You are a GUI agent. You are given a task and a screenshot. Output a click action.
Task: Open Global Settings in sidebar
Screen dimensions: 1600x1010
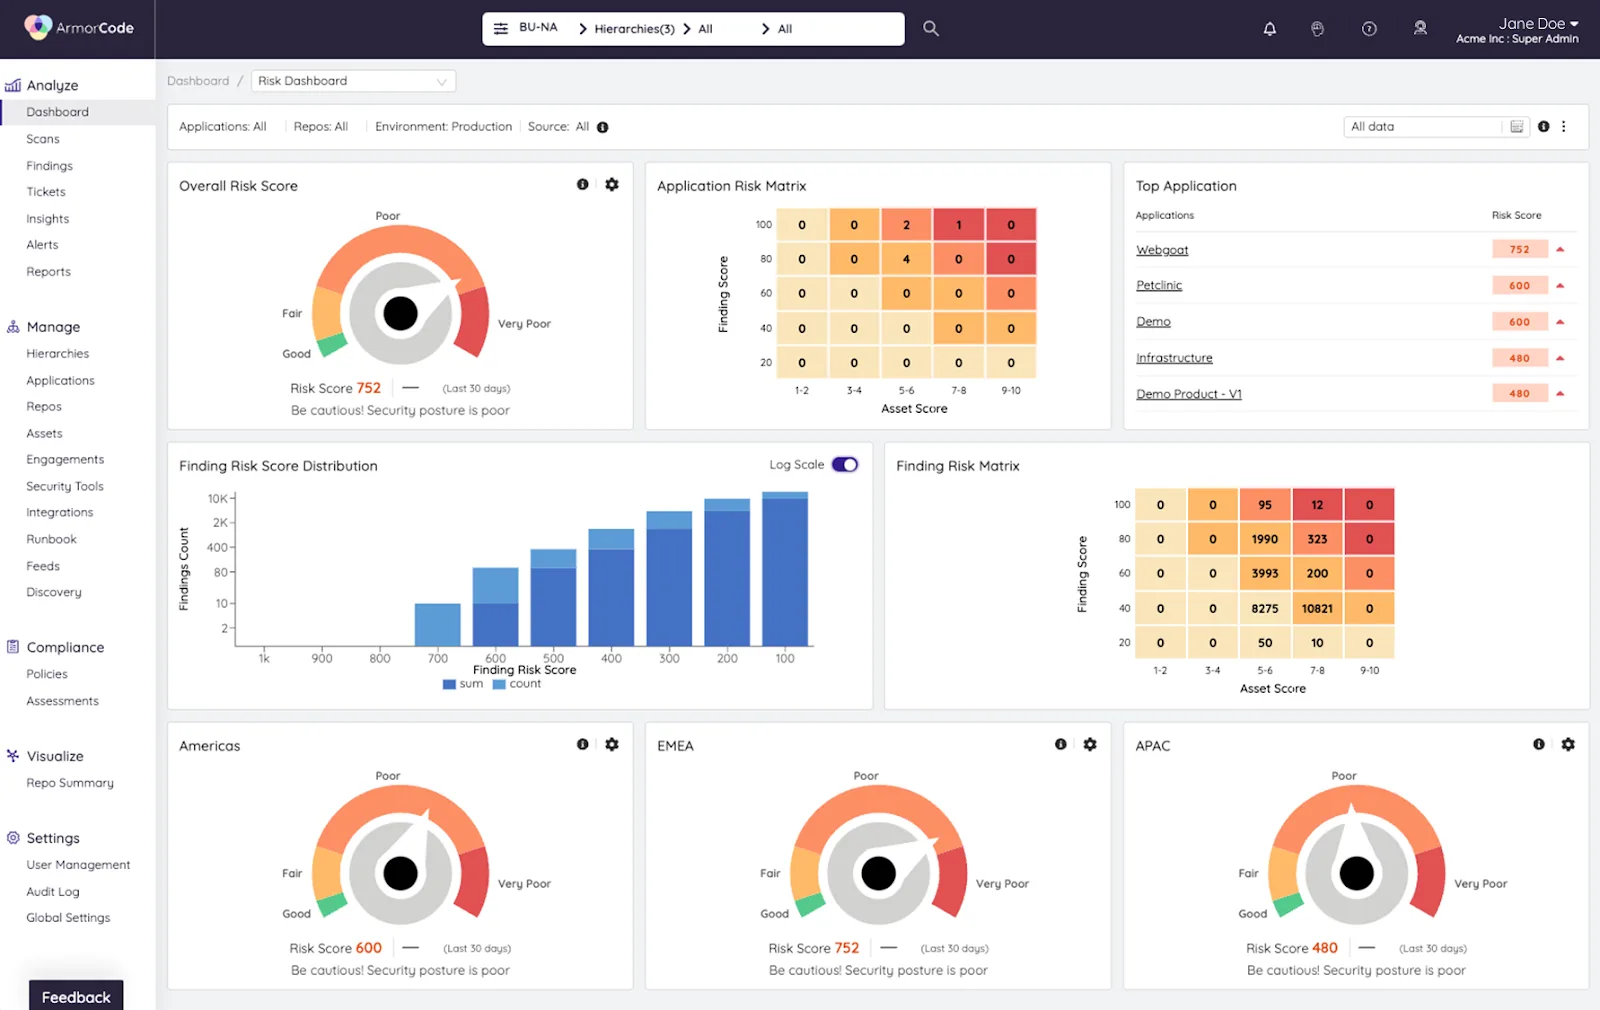click(68, 918)
